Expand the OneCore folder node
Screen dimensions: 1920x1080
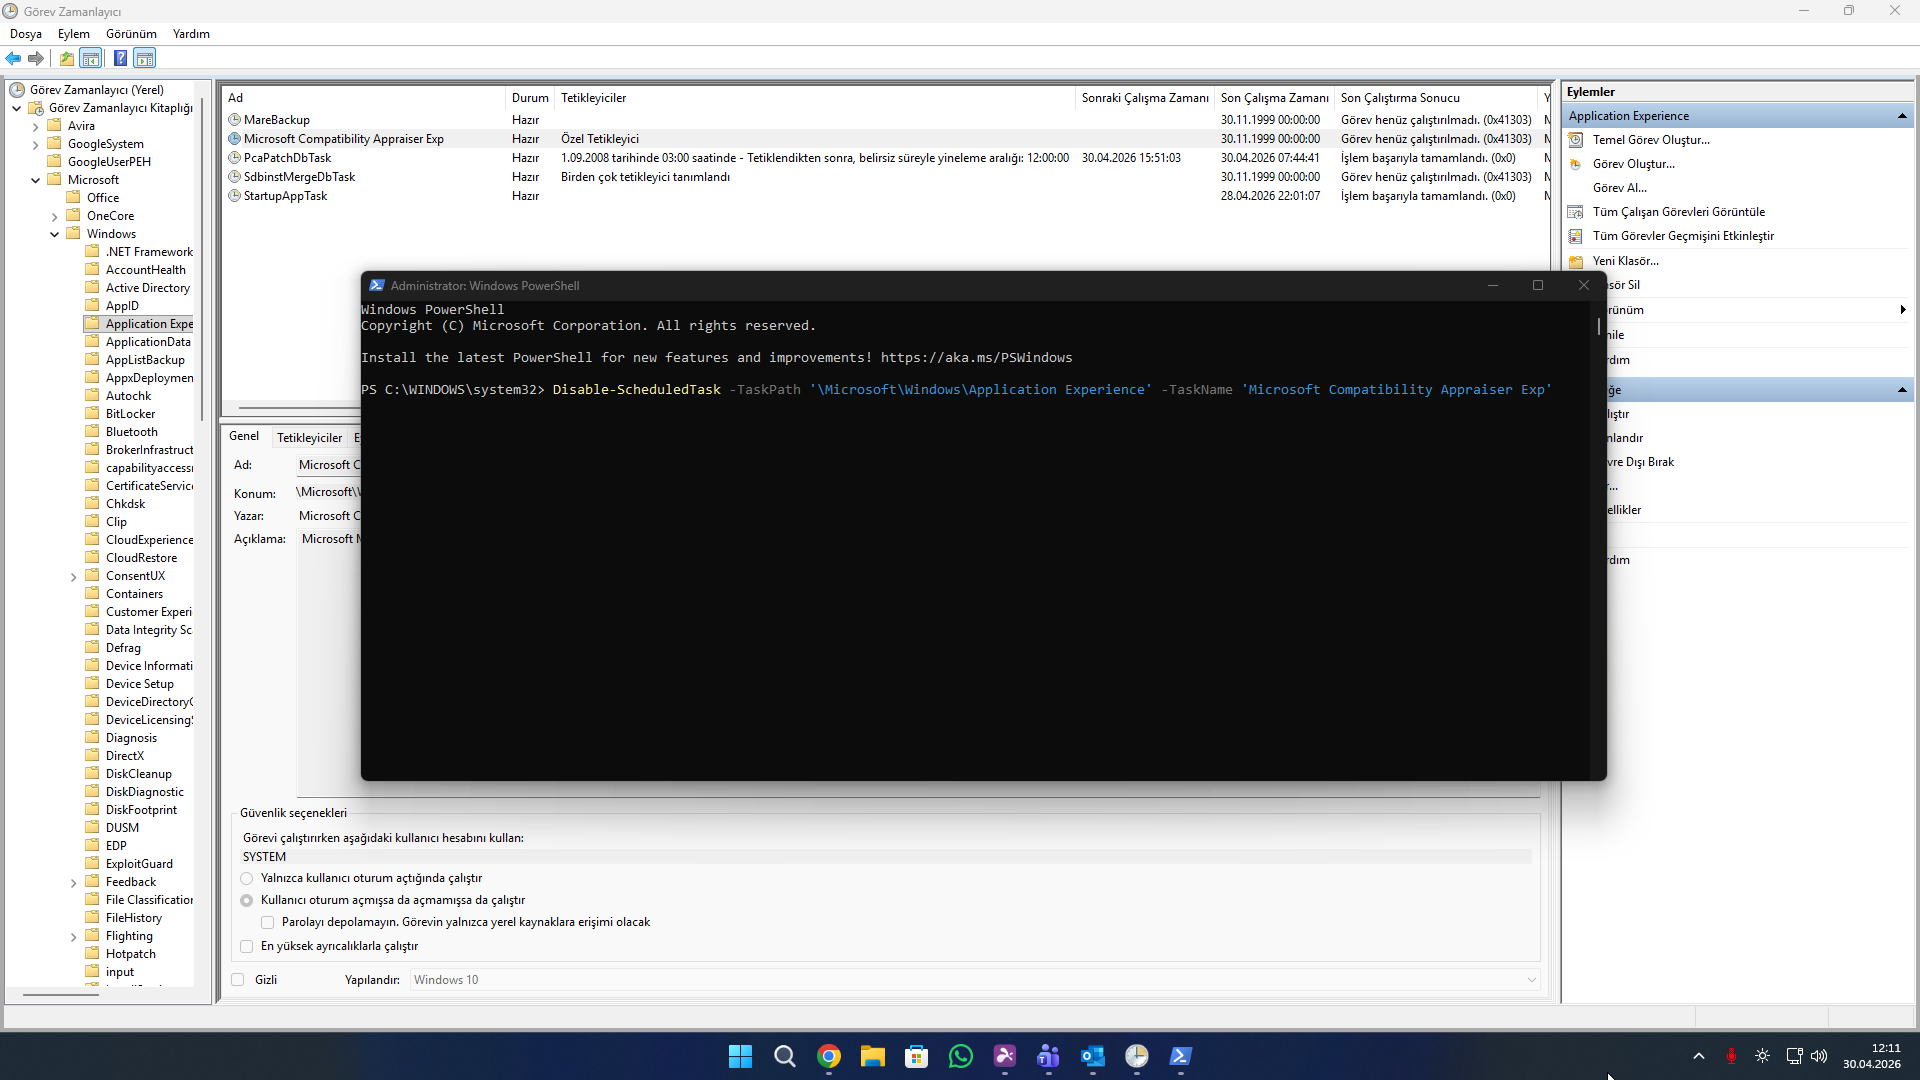(x=55, y=216)
